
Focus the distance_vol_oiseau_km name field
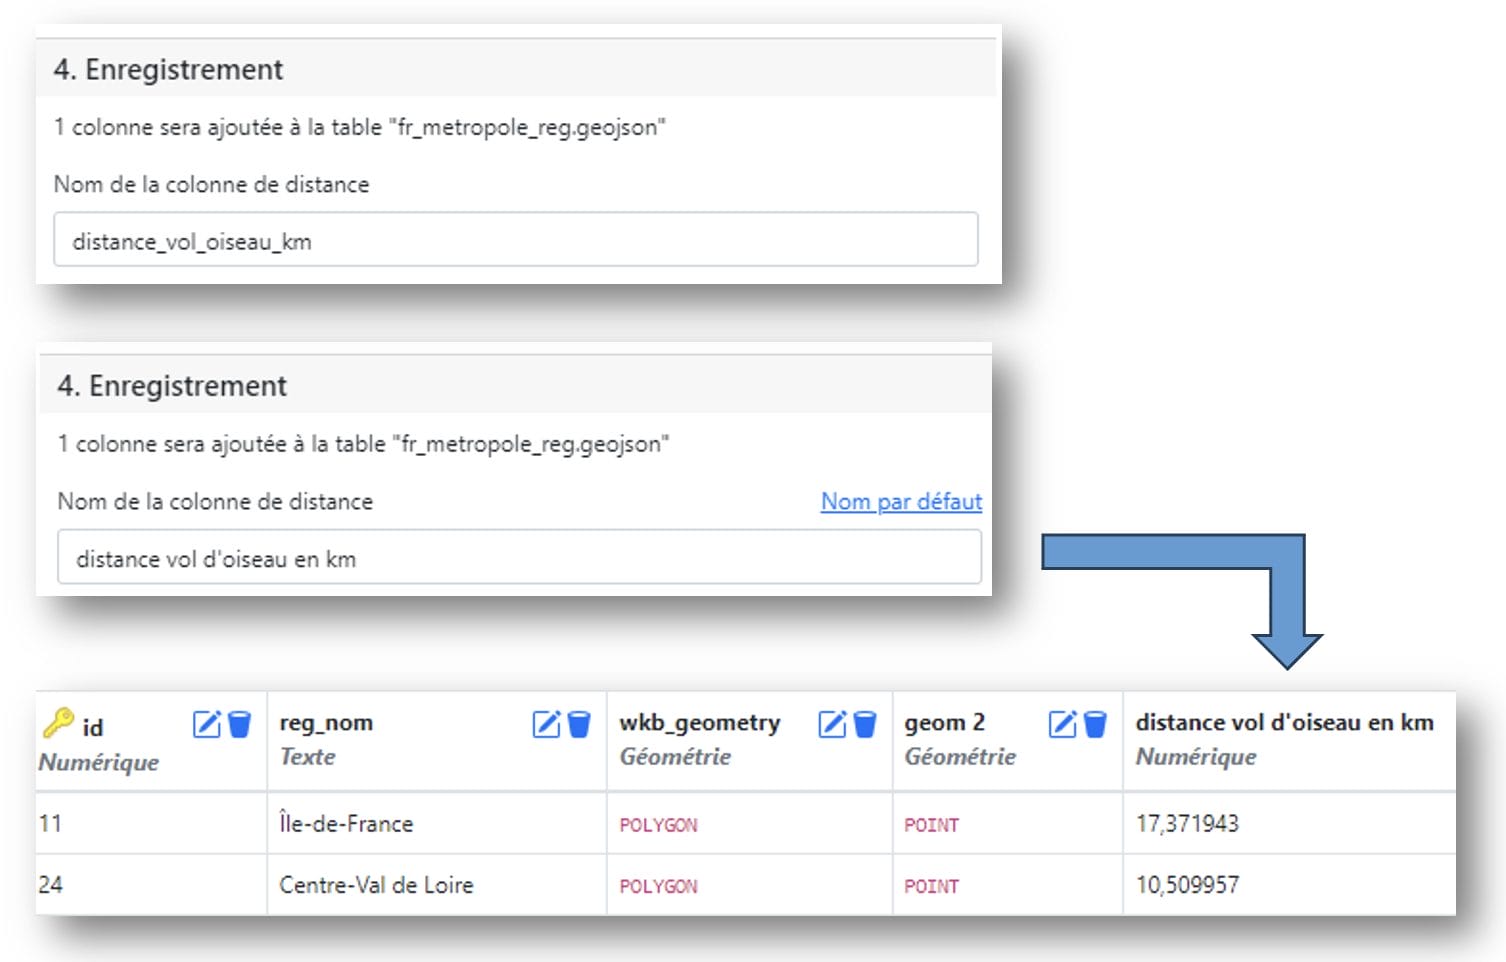click(x=515, y=241)
